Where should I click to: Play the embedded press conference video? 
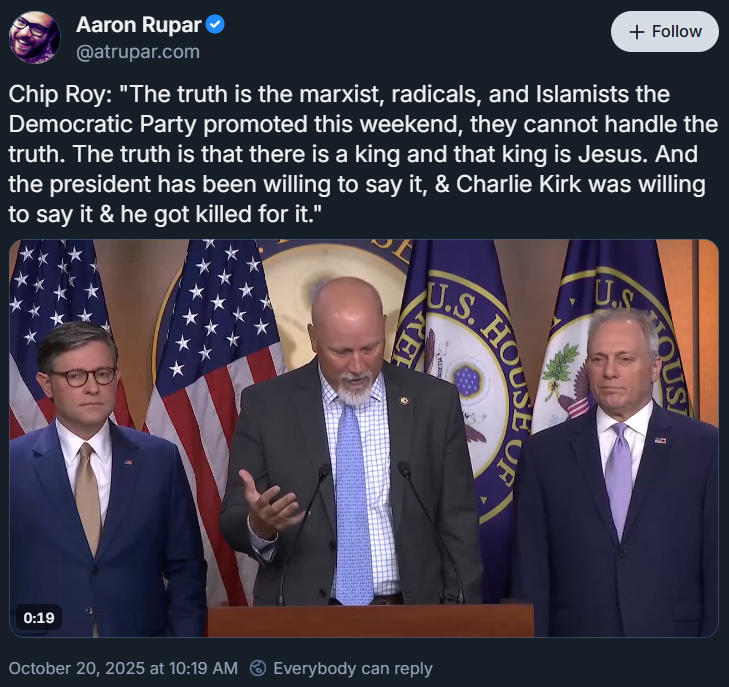364,438
